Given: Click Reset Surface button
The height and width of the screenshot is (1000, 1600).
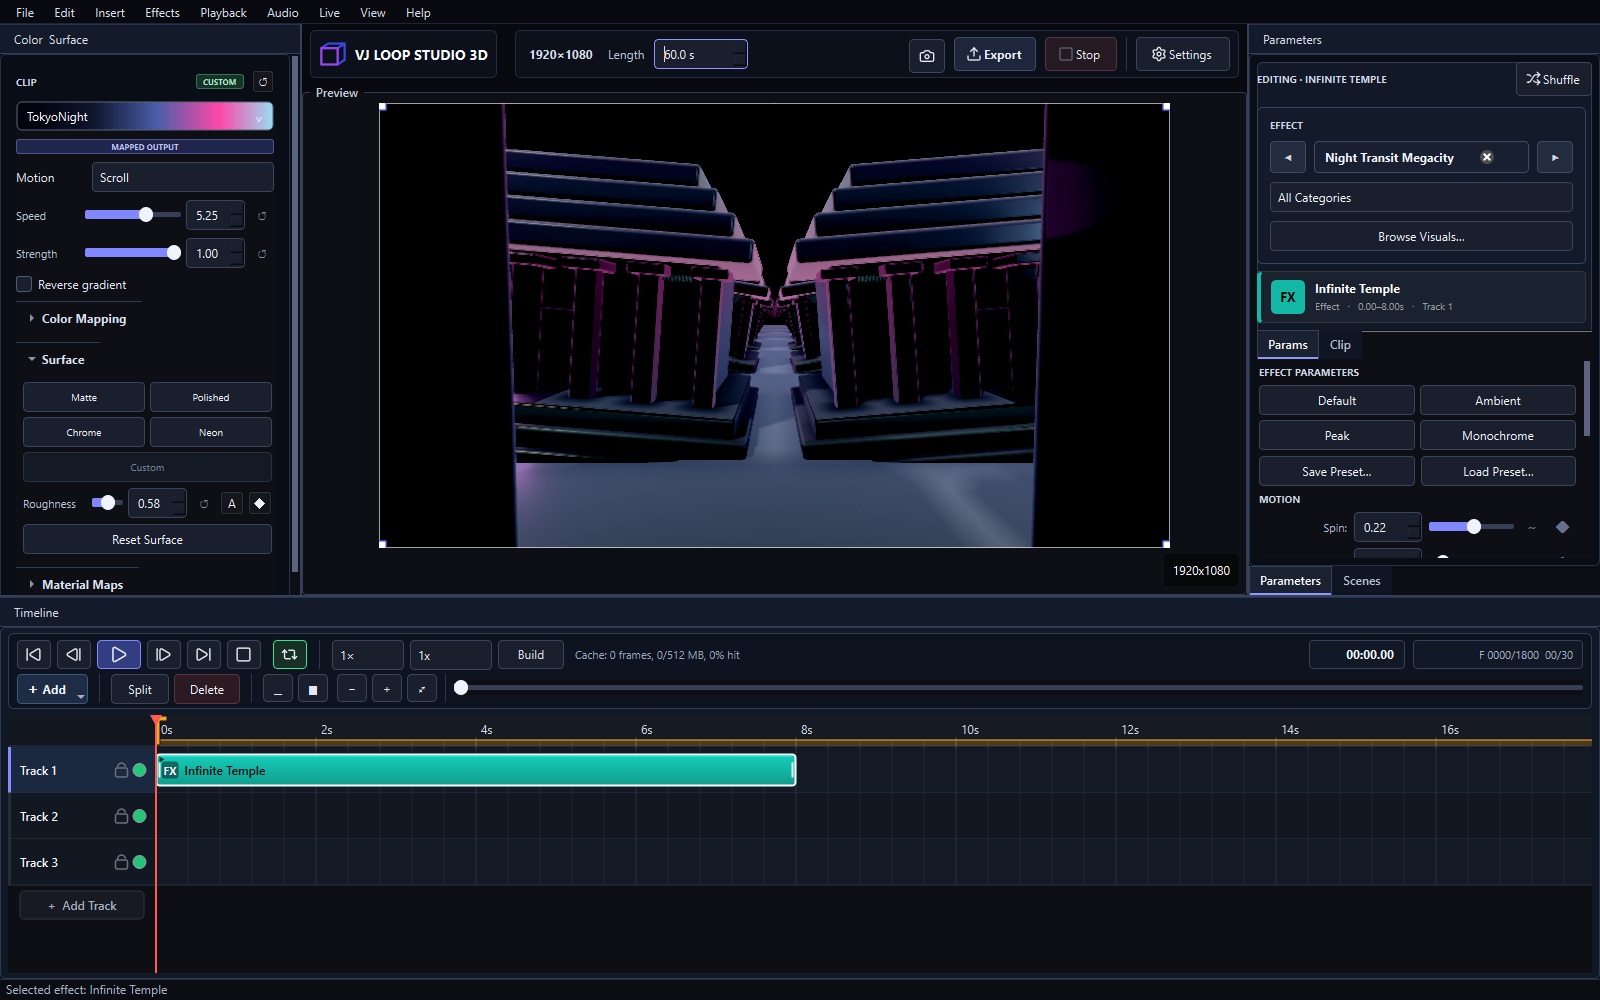Looking at the screenshot, I should (x=147, y=539).
